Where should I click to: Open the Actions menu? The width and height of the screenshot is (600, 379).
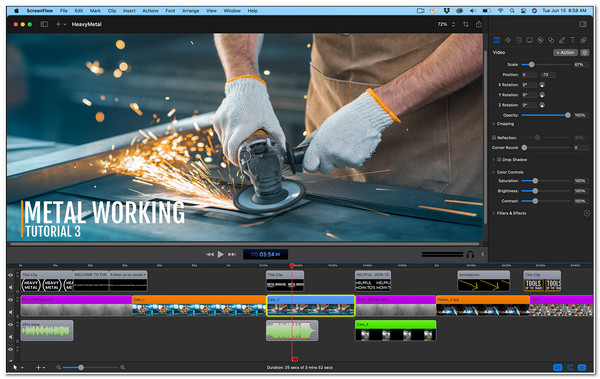click(x=150, y=11)
